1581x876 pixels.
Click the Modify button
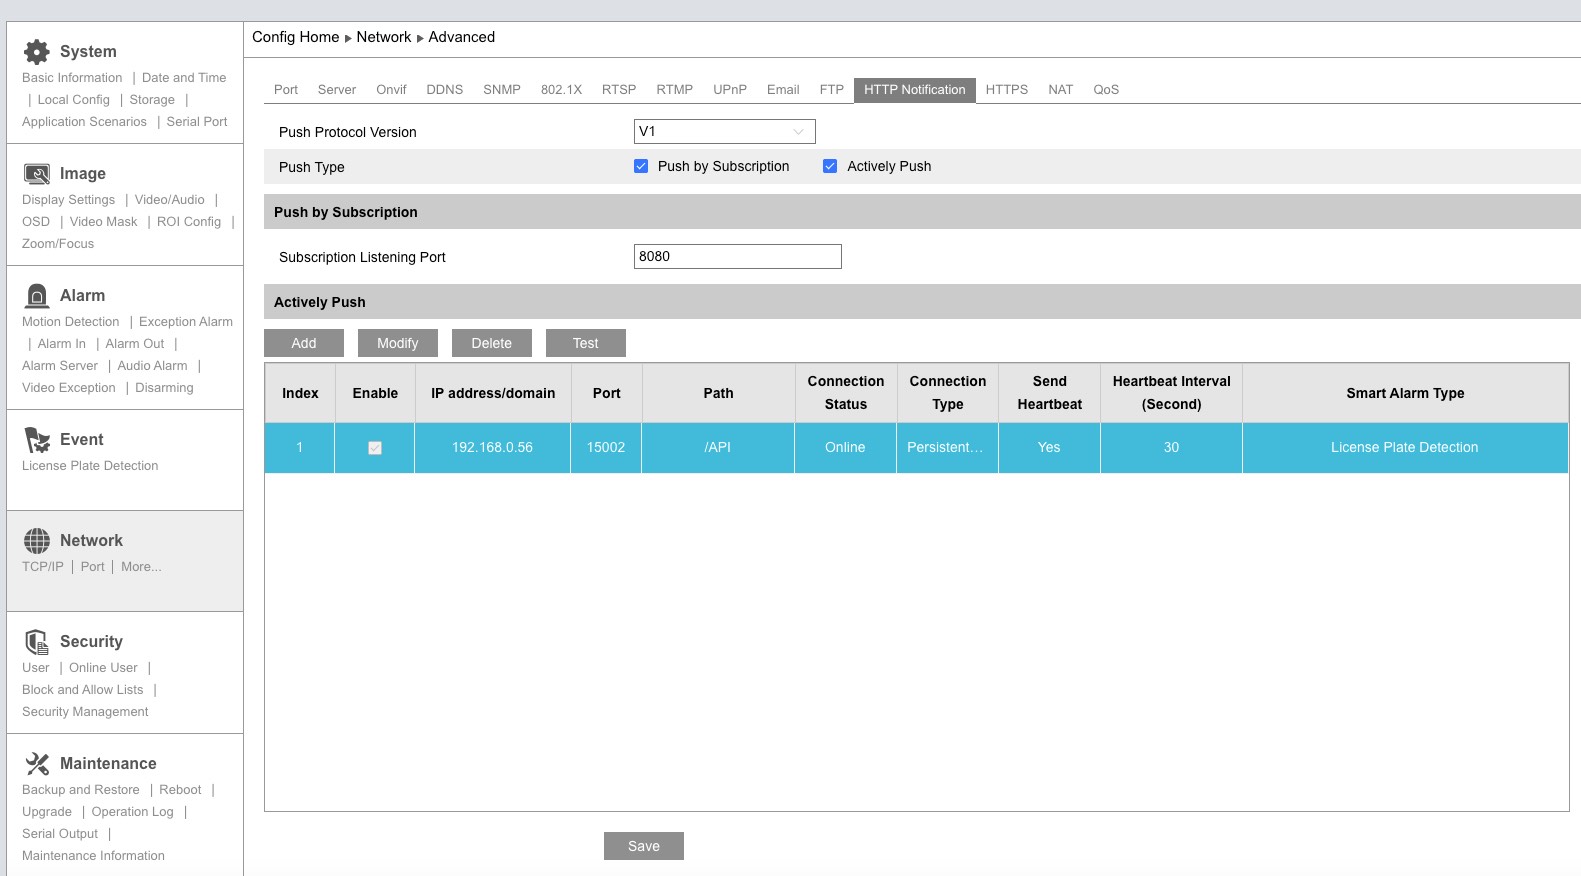pos(398,343)
